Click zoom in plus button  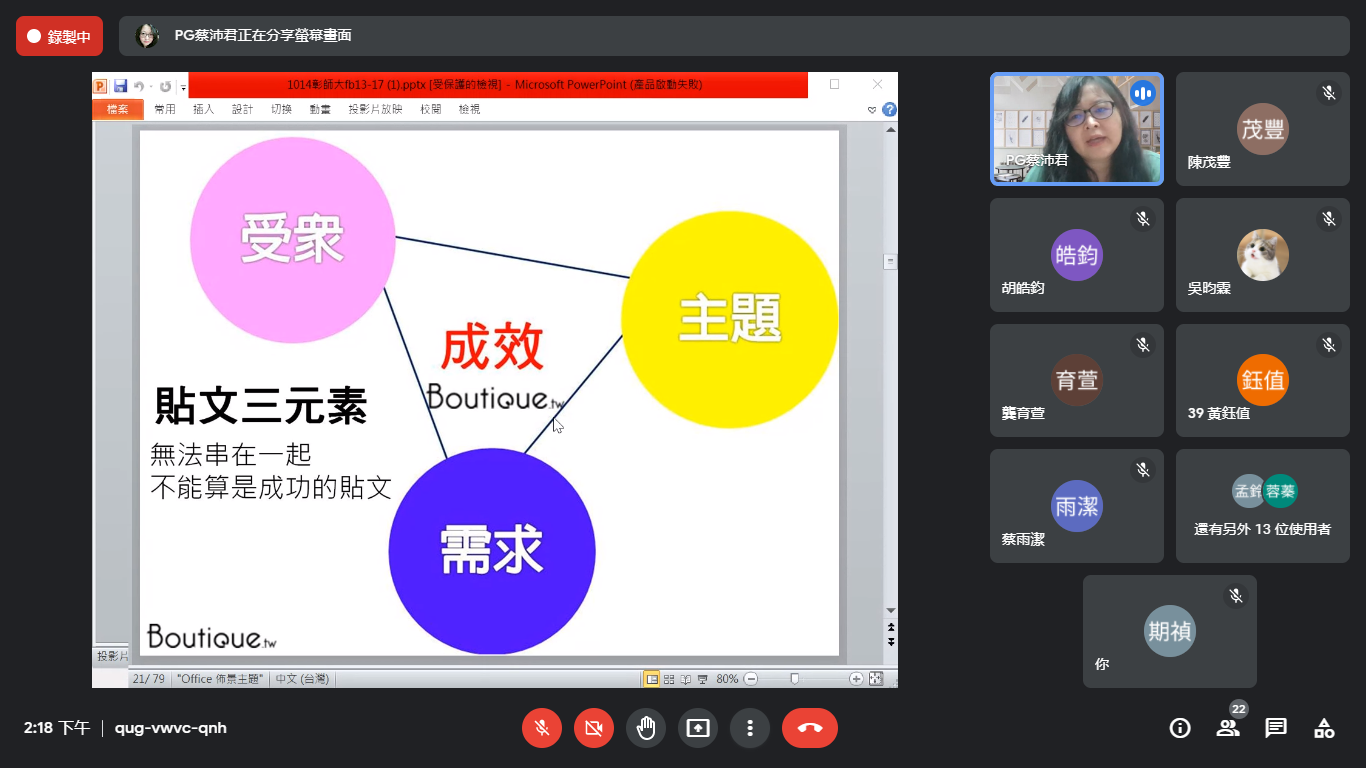856,679
